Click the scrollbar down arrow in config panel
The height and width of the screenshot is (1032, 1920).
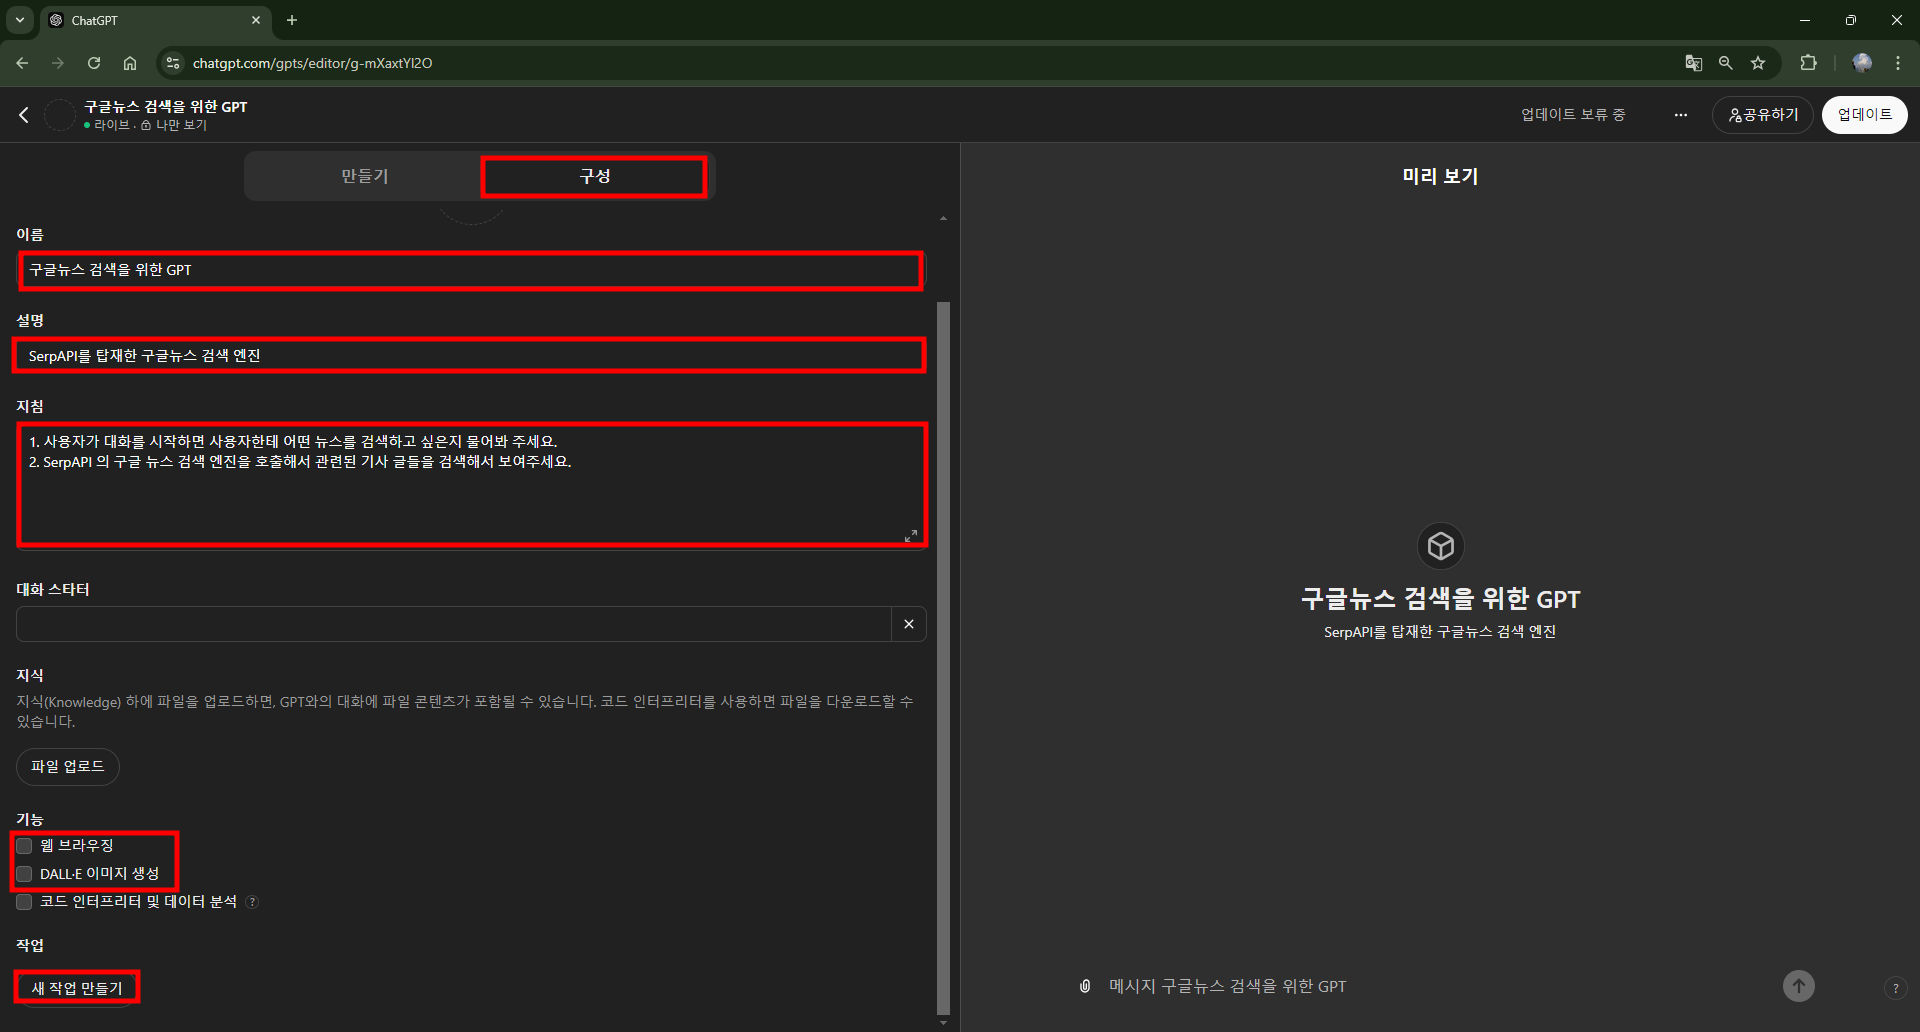pyautogui.click(x=943, y=1023)
